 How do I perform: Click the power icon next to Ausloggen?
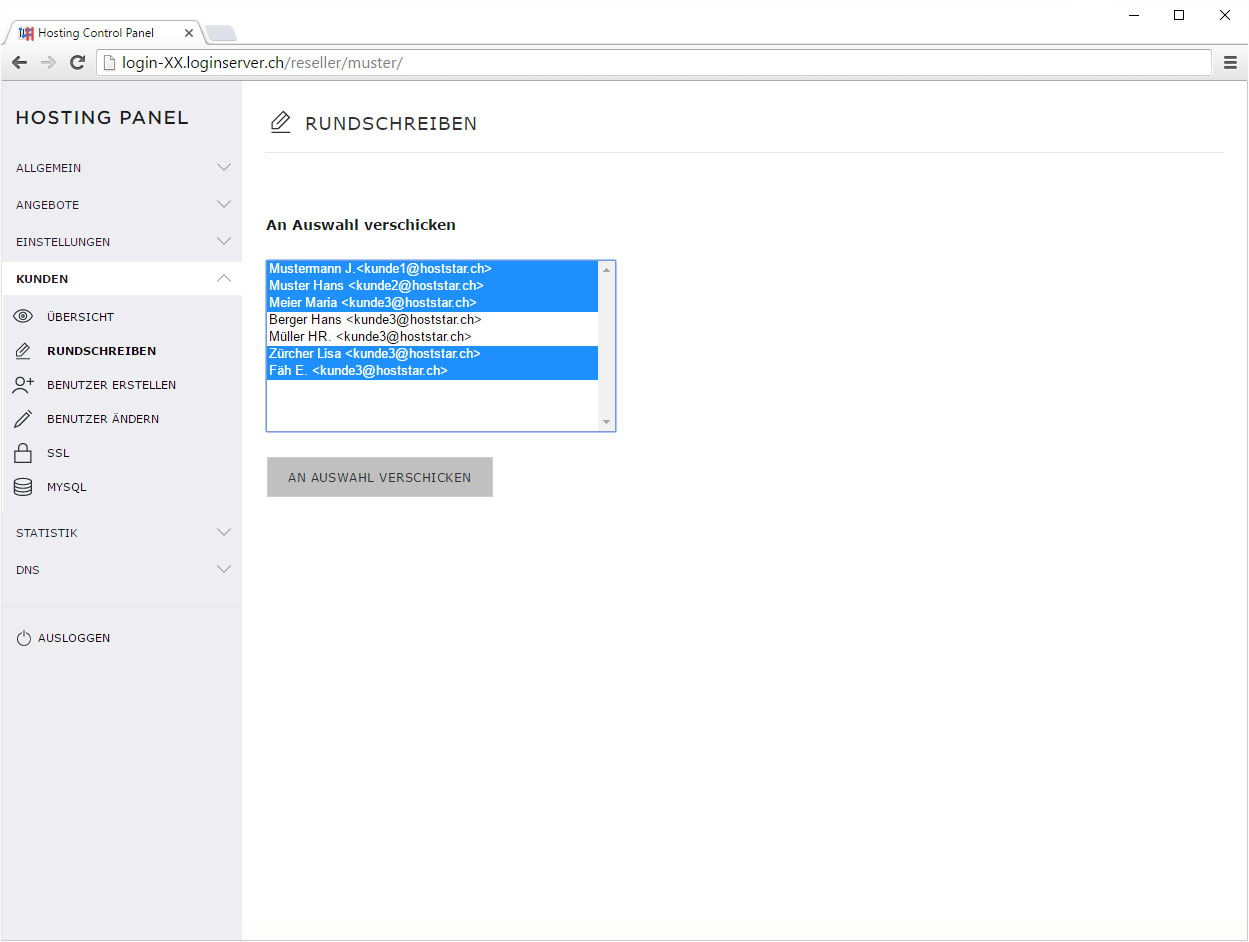click(24, 638)
